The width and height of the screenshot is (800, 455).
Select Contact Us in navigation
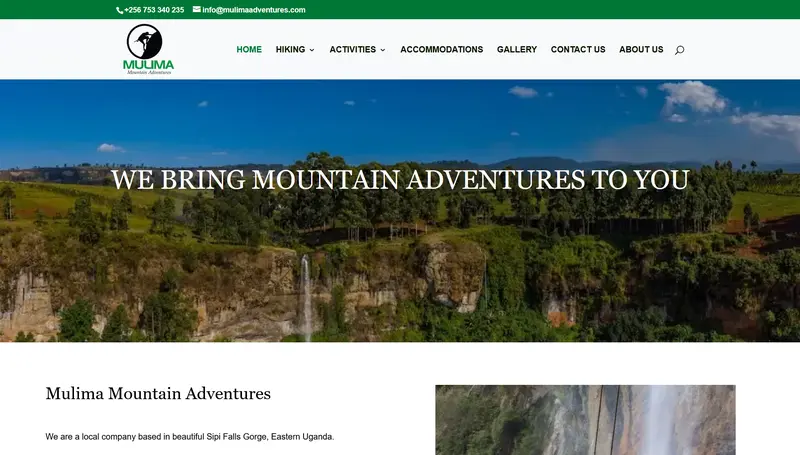578,49
